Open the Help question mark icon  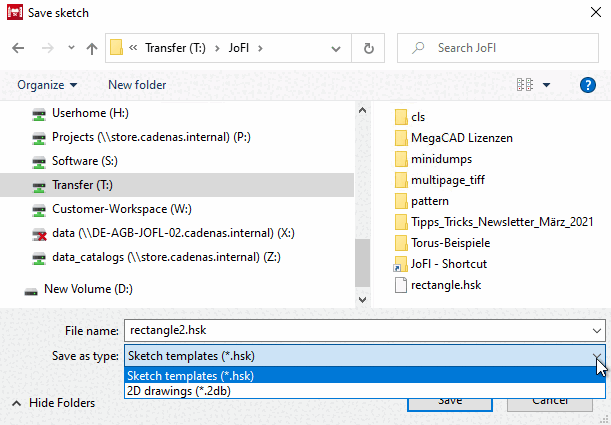588,85
